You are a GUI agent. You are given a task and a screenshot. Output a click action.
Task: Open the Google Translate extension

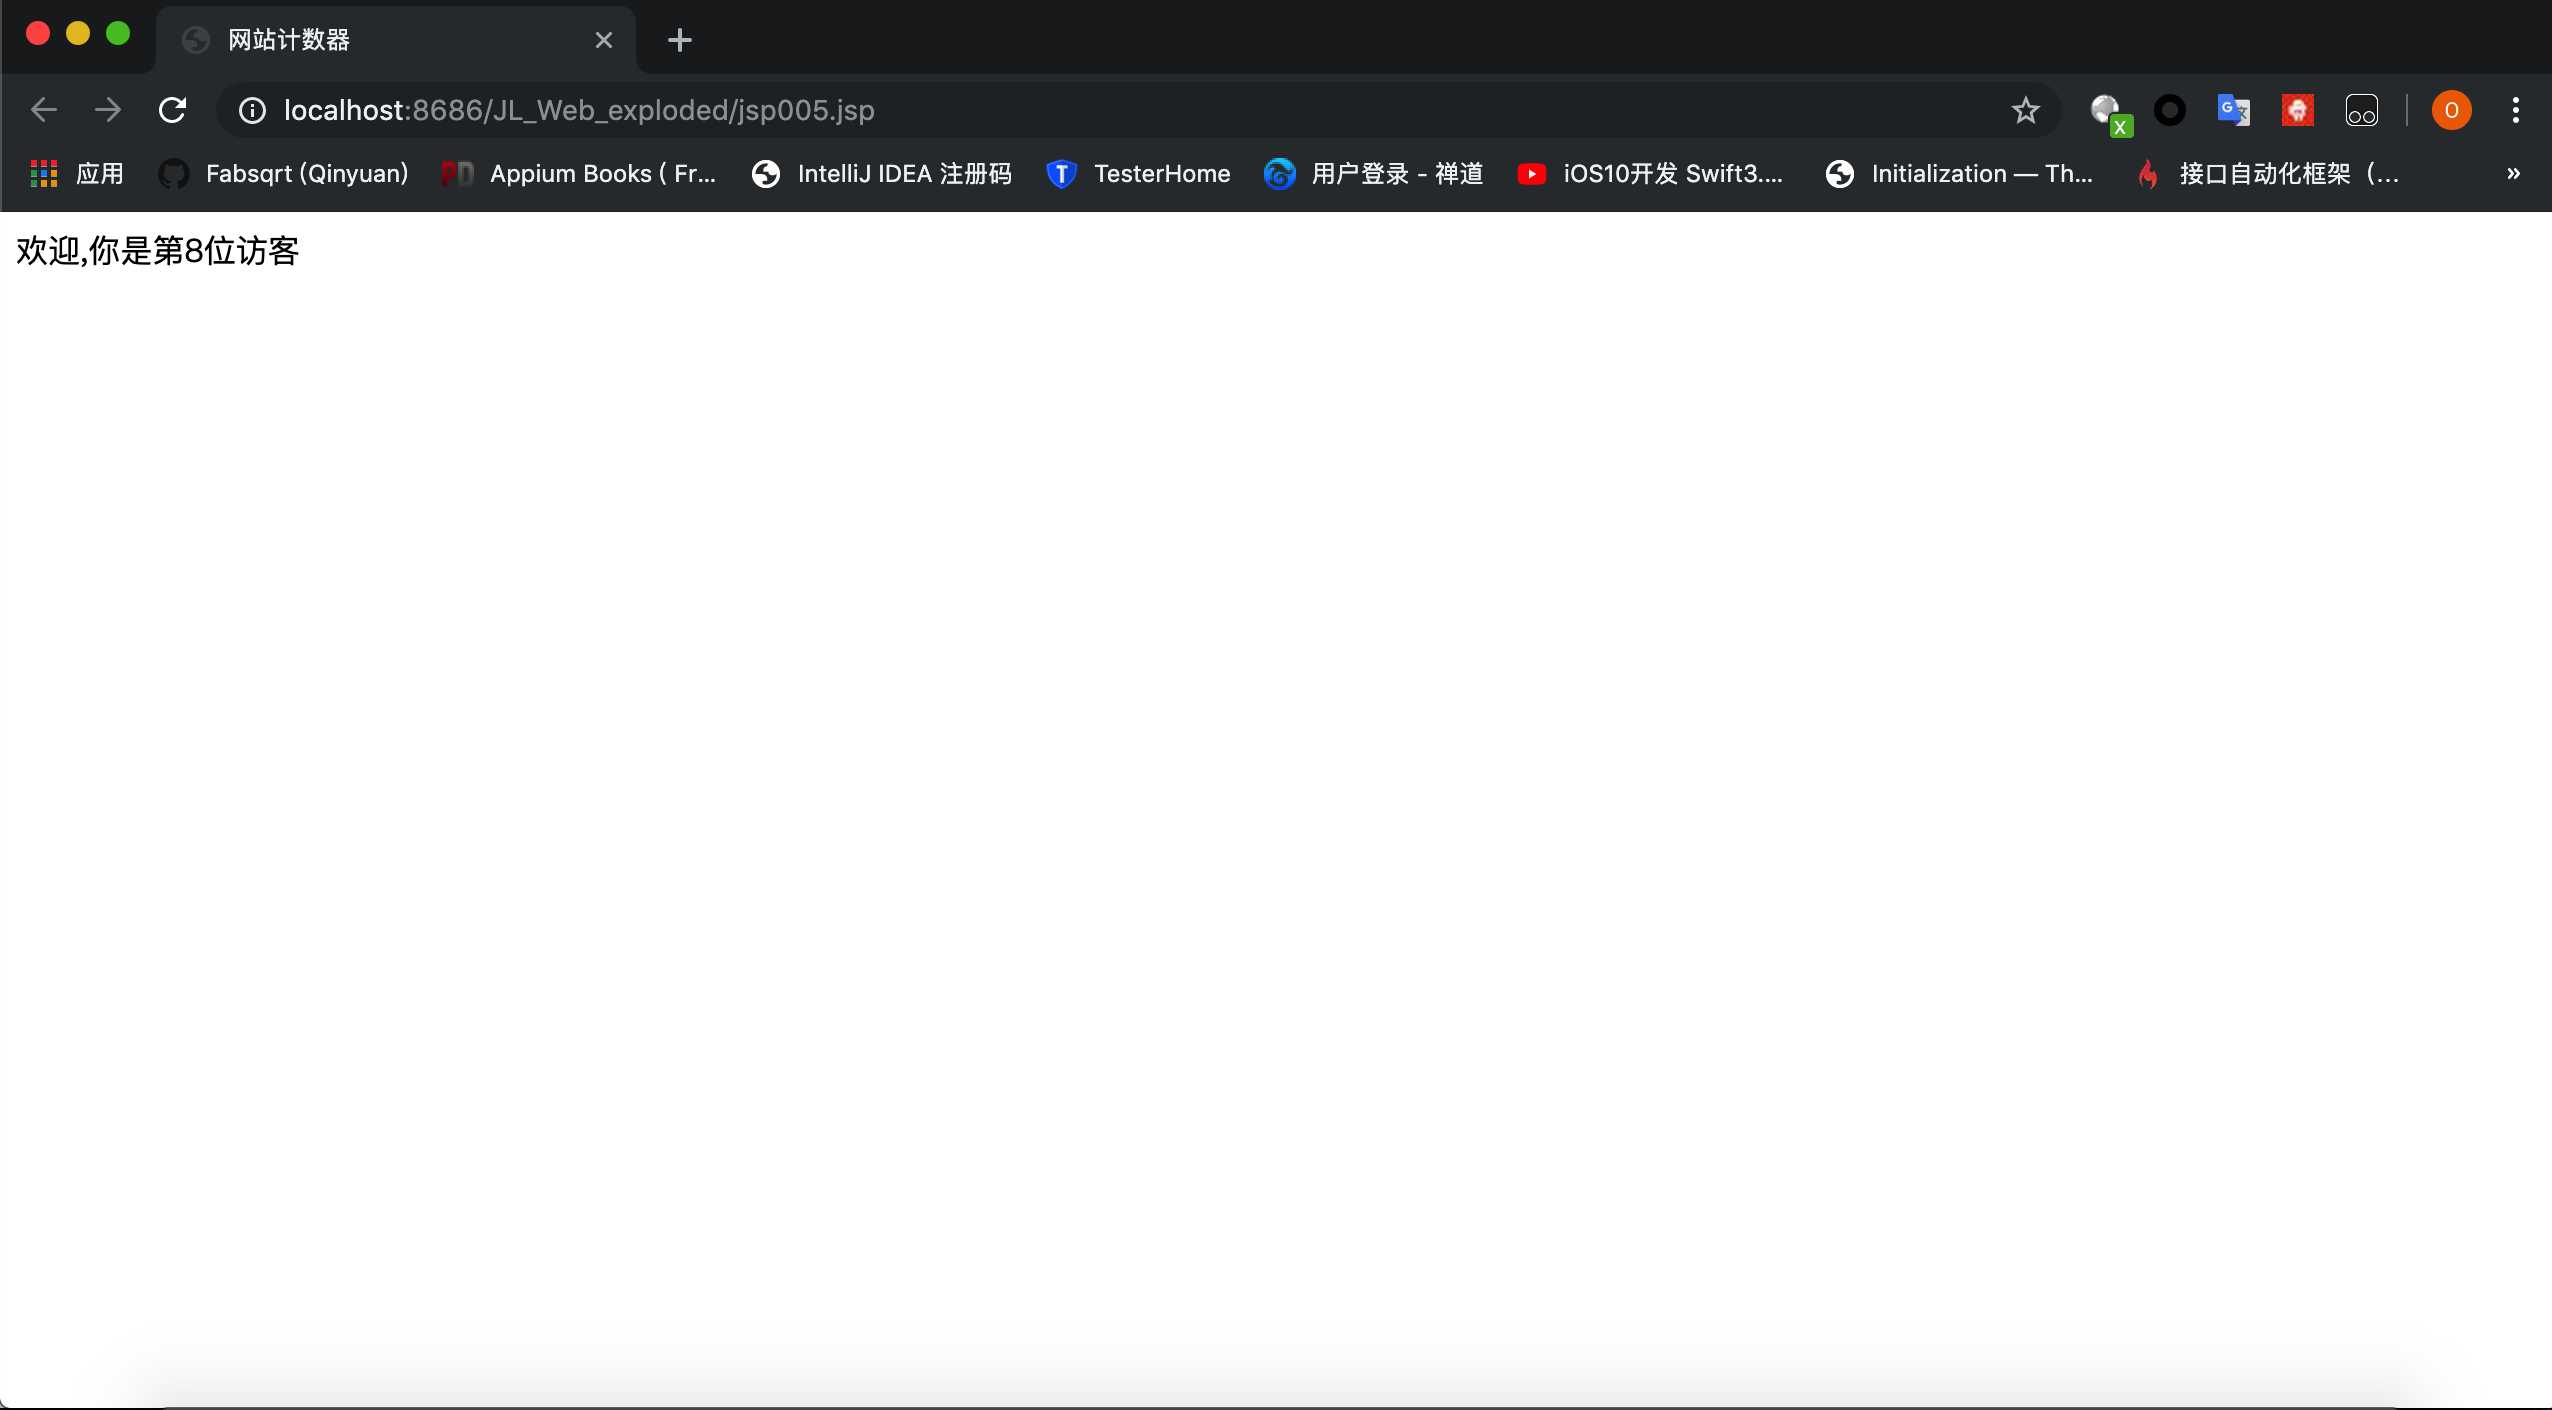(2233, 110)
